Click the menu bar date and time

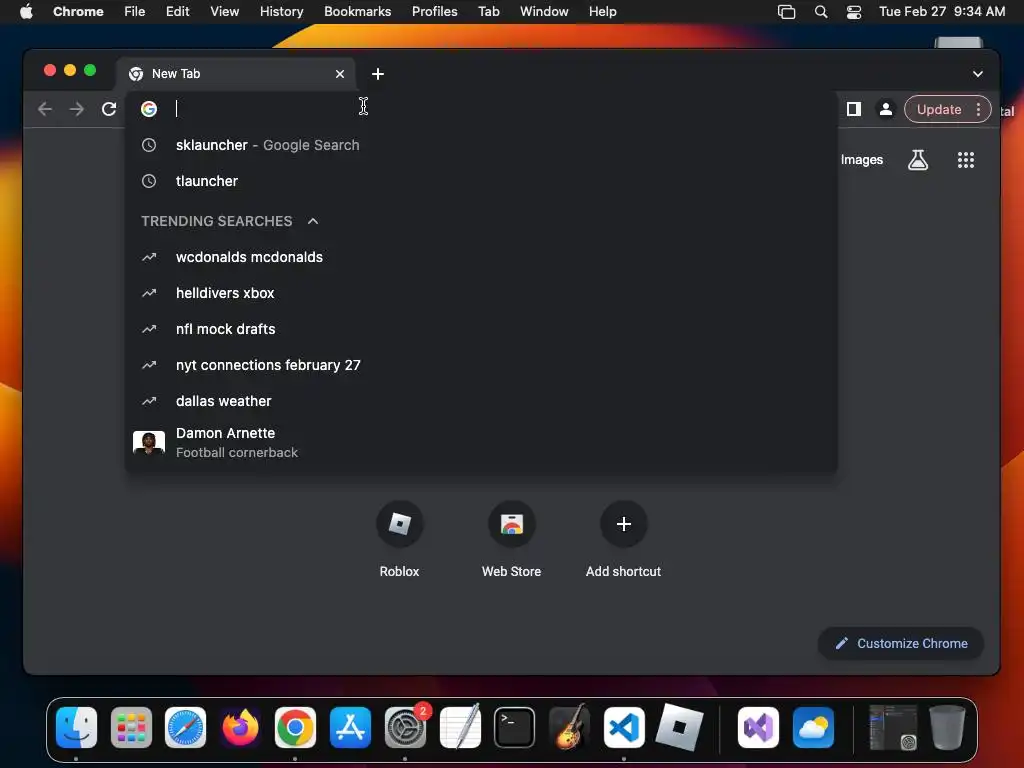click(942, 12)
